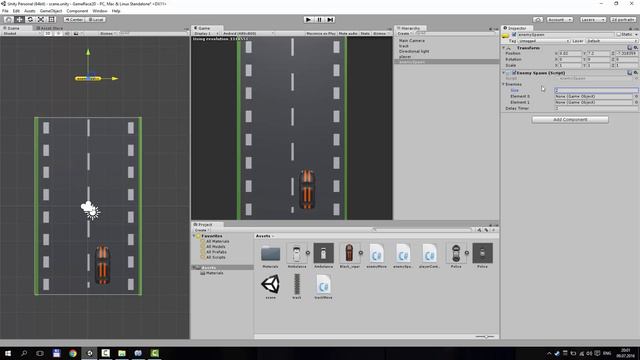
Task: Open the Layers dropdown
Action: [592, 20]
